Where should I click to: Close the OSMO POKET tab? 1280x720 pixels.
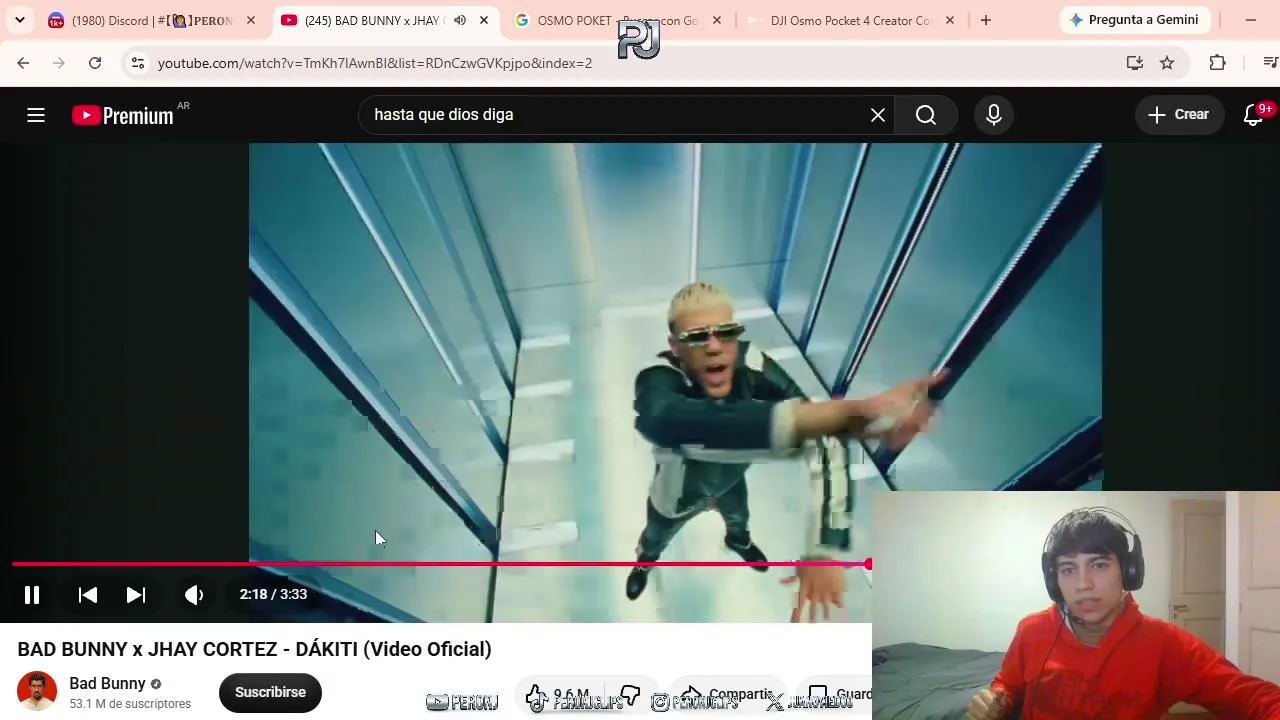coord(717,20)
